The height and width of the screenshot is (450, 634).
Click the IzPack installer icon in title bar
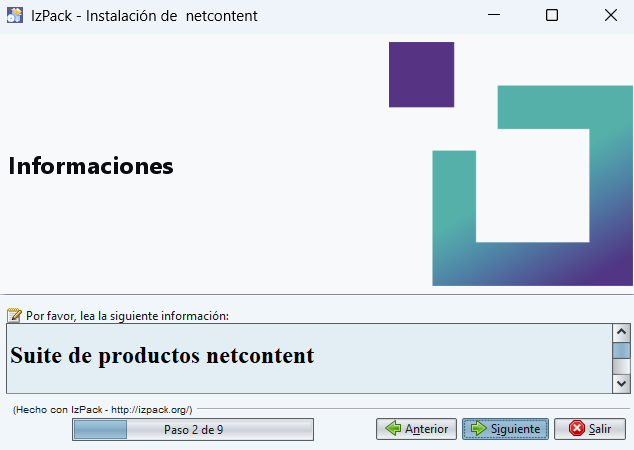[15, 16]
